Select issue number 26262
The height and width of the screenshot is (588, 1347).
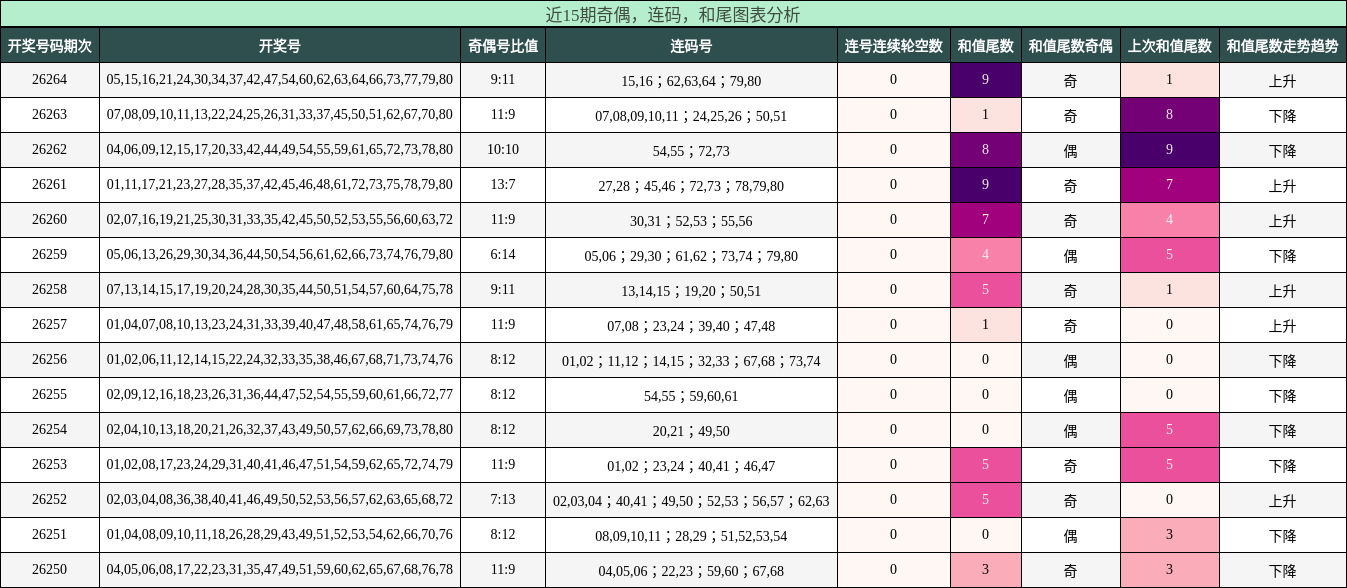(50, 150)
